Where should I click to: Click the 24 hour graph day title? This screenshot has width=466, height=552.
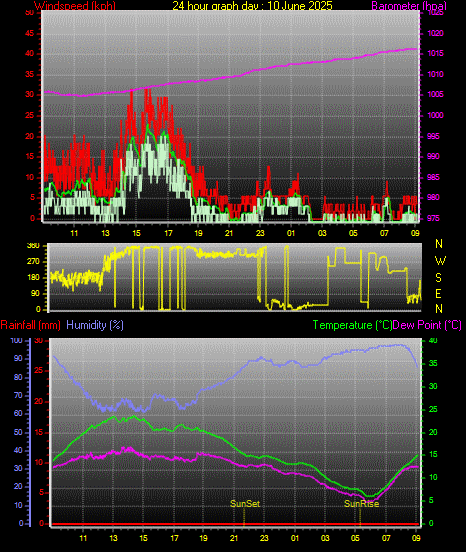252,6
